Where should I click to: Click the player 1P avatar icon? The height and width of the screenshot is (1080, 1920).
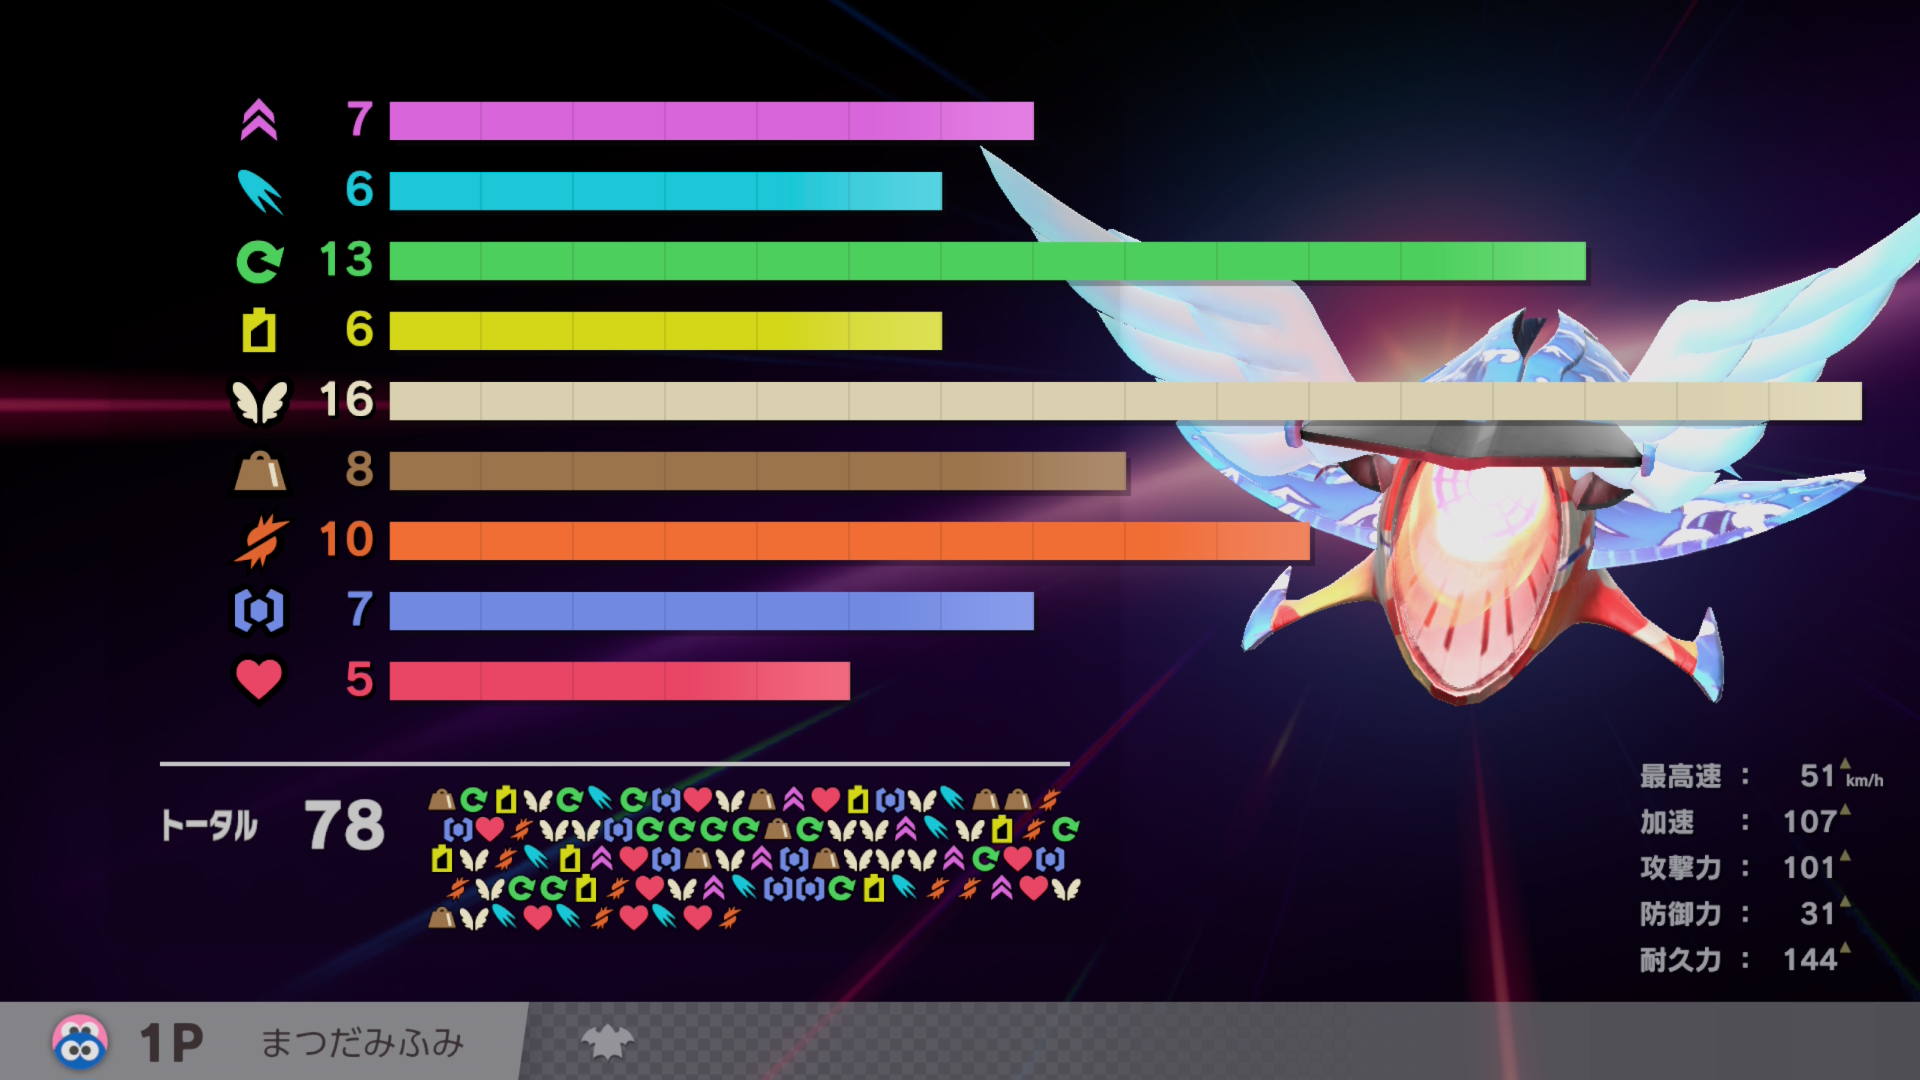tap(80, 1043)
